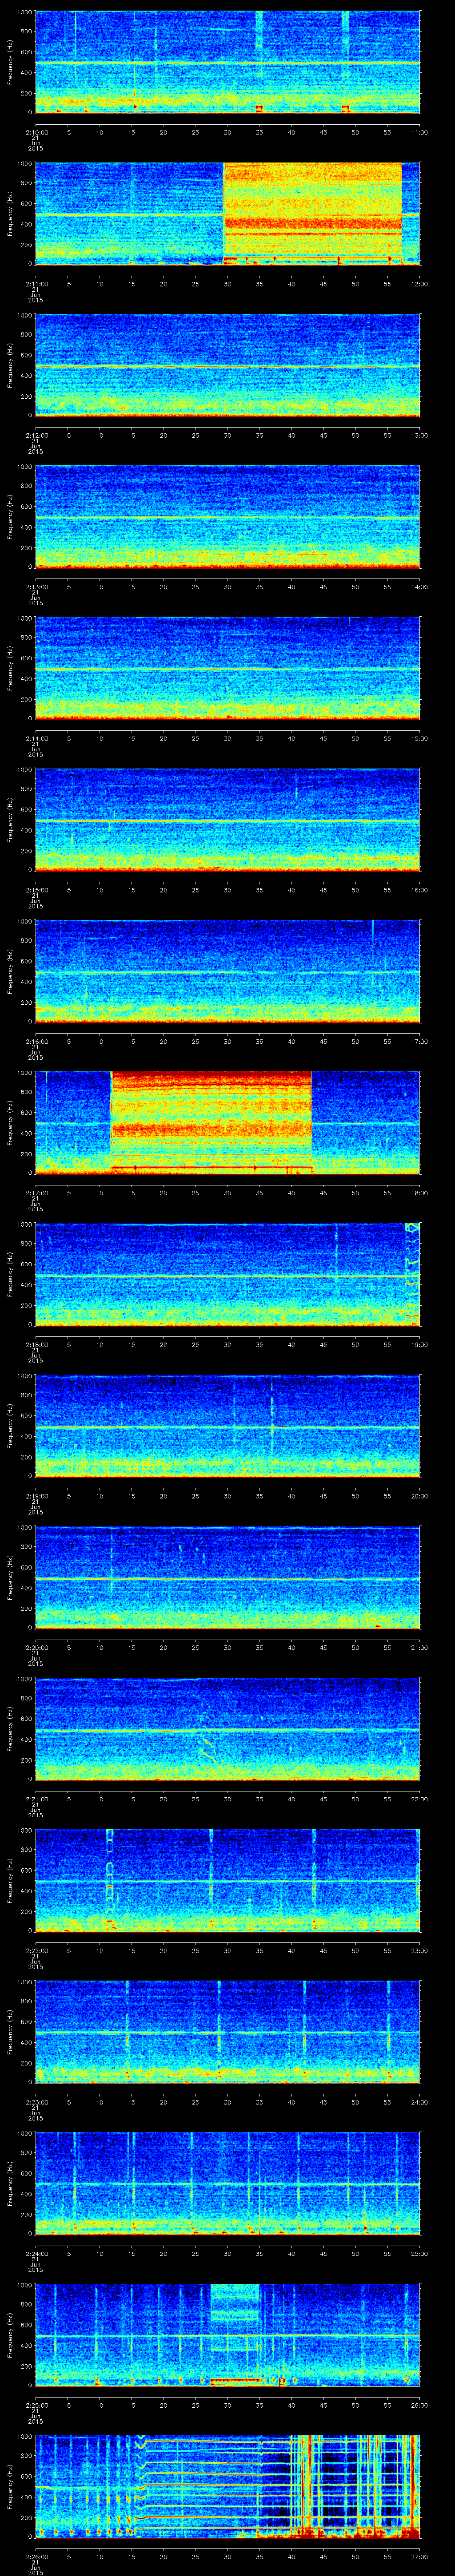Click the "21:00" end time label
The width and height of the screenshot is (455, 2576).
(420, 1647)
